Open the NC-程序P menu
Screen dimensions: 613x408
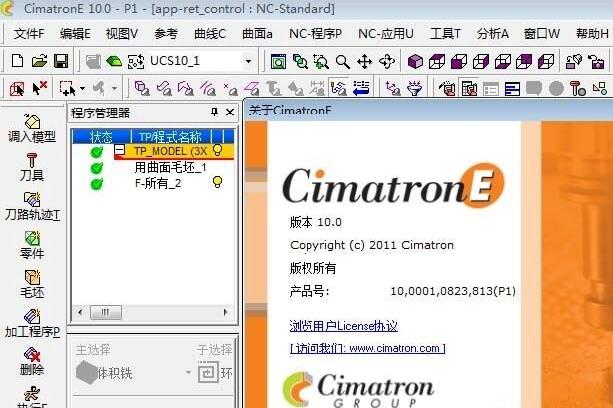(x=315, y=34)
